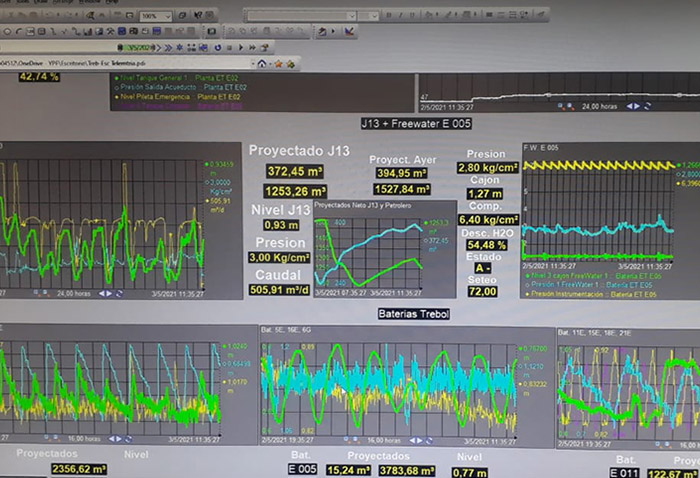Revert top-right trend with refresh icon

[647, 106]
